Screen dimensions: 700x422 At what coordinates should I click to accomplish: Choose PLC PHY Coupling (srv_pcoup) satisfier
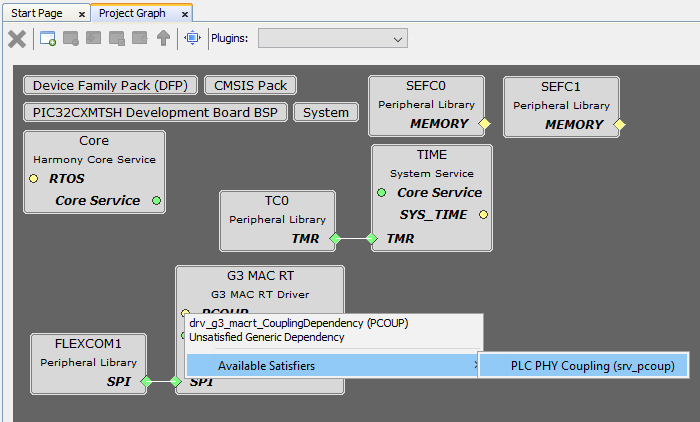point(583,366)
